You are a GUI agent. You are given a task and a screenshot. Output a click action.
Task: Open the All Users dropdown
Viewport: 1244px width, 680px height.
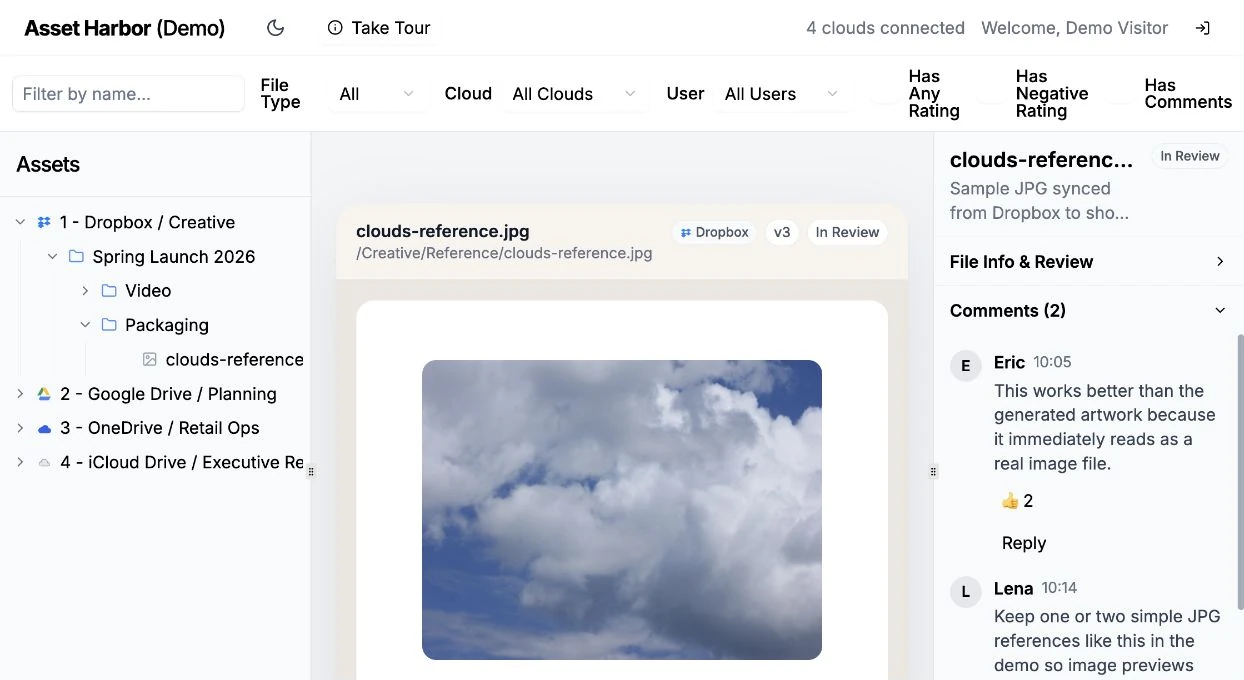(781, 94)
